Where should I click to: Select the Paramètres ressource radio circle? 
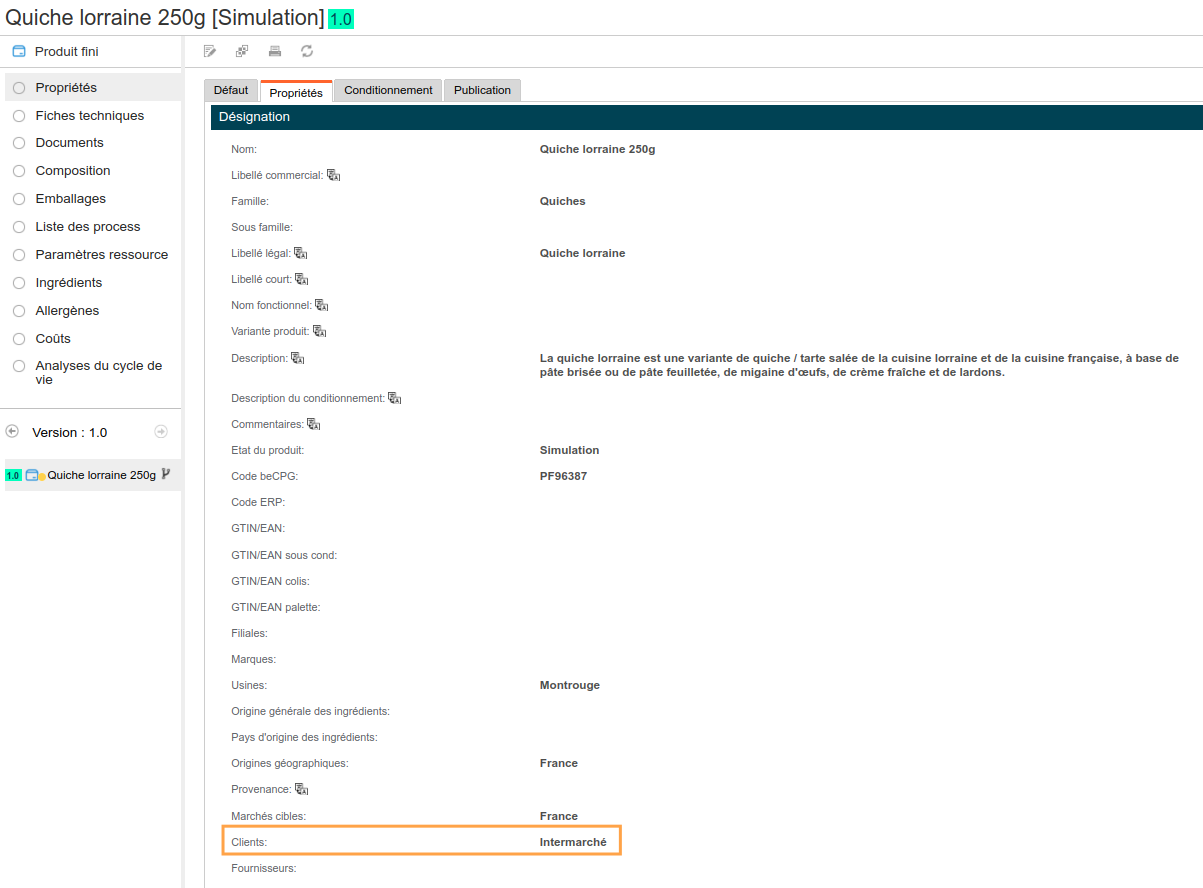coord(19,255)
